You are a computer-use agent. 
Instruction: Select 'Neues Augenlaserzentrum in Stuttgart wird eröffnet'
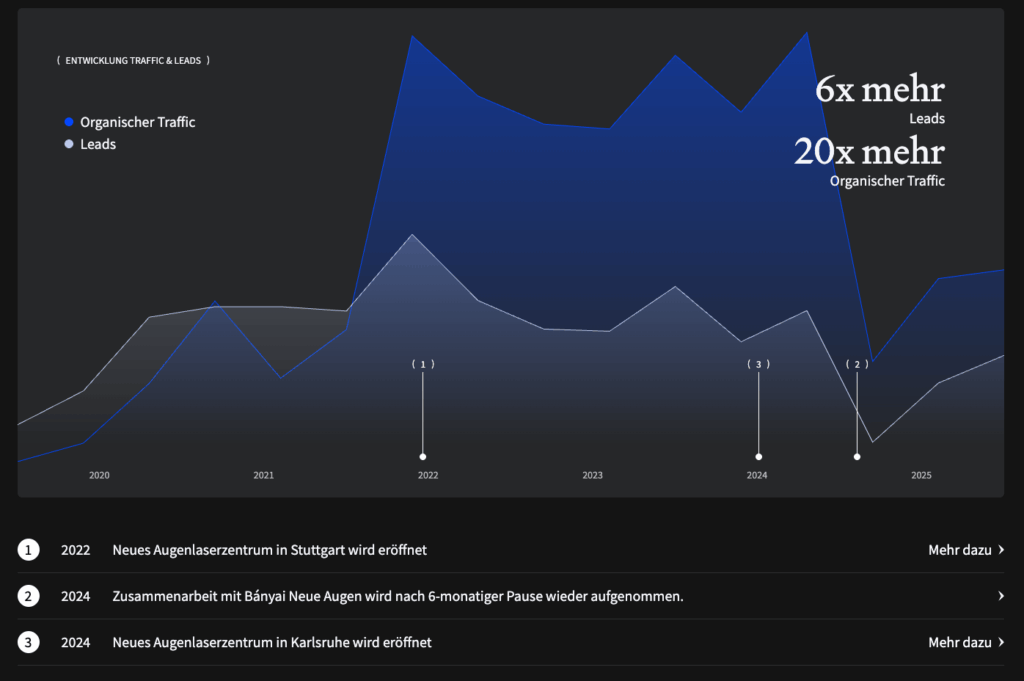pyautogui.click(x=270, y=550)
